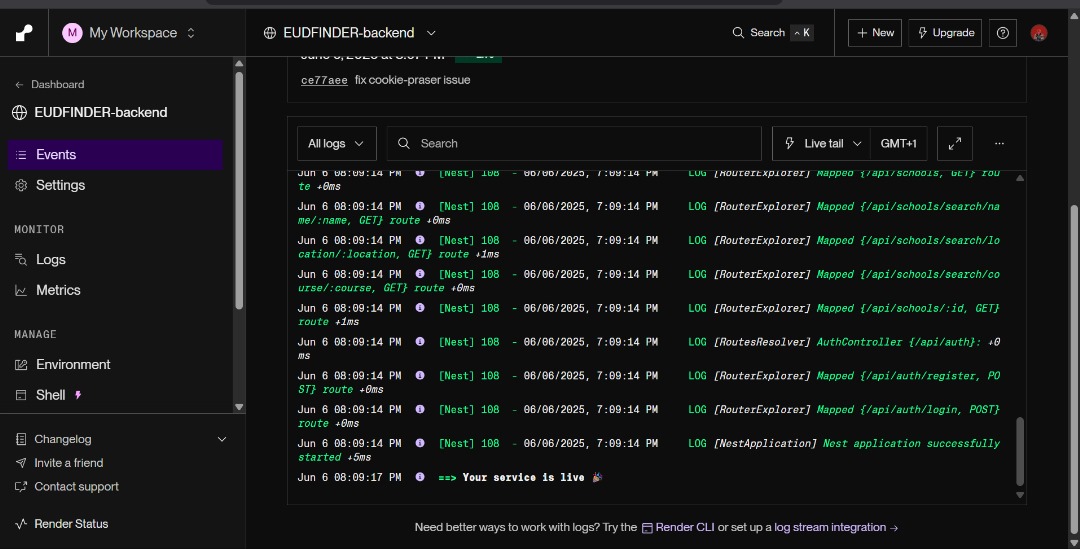The image size is (1080, 549).
Task: Click the GMT+1 timezone button
Action: (x=898, y=143)
